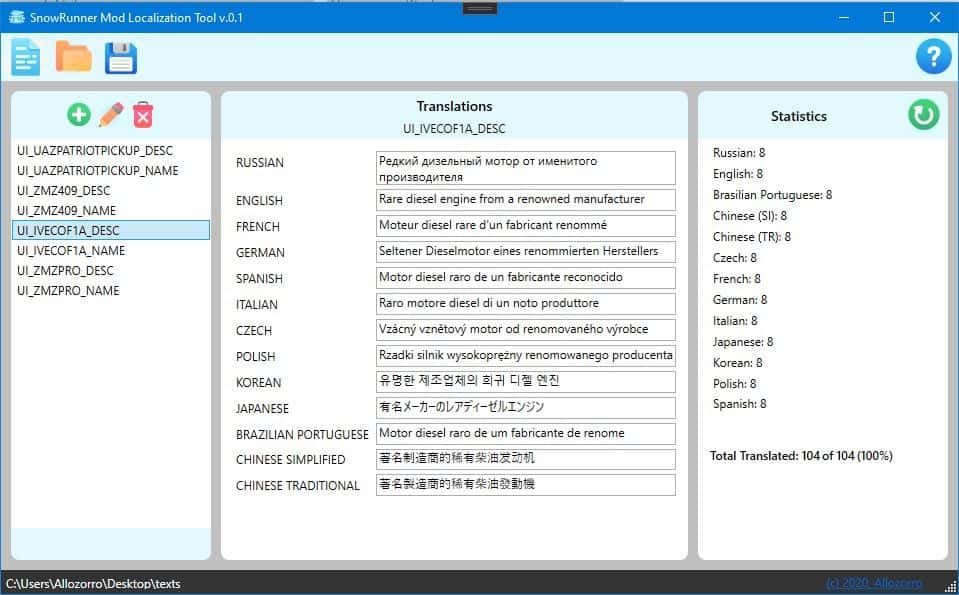This screenshot has height=595, width=959.
Task: Choose UI_IVECOF1A_NAME from the list
Action: click(x=71, y=251)
